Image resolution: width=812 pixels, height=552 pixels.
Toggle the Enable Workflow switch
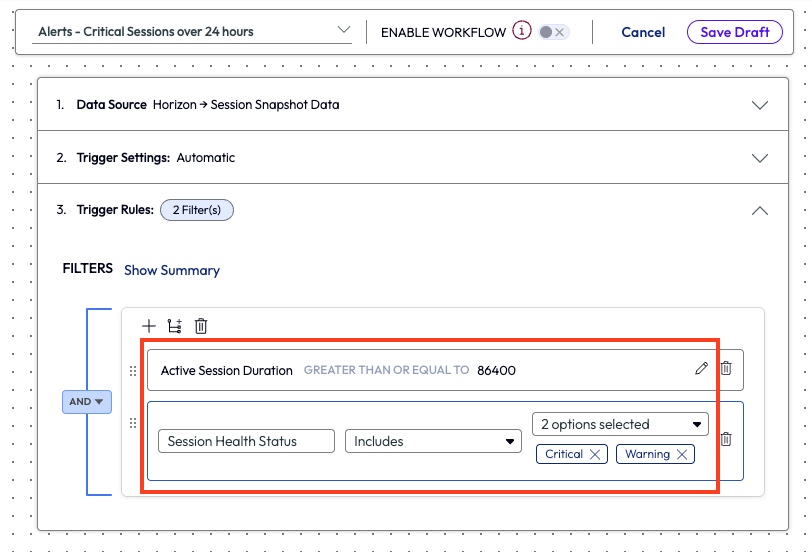pos(552,32)
